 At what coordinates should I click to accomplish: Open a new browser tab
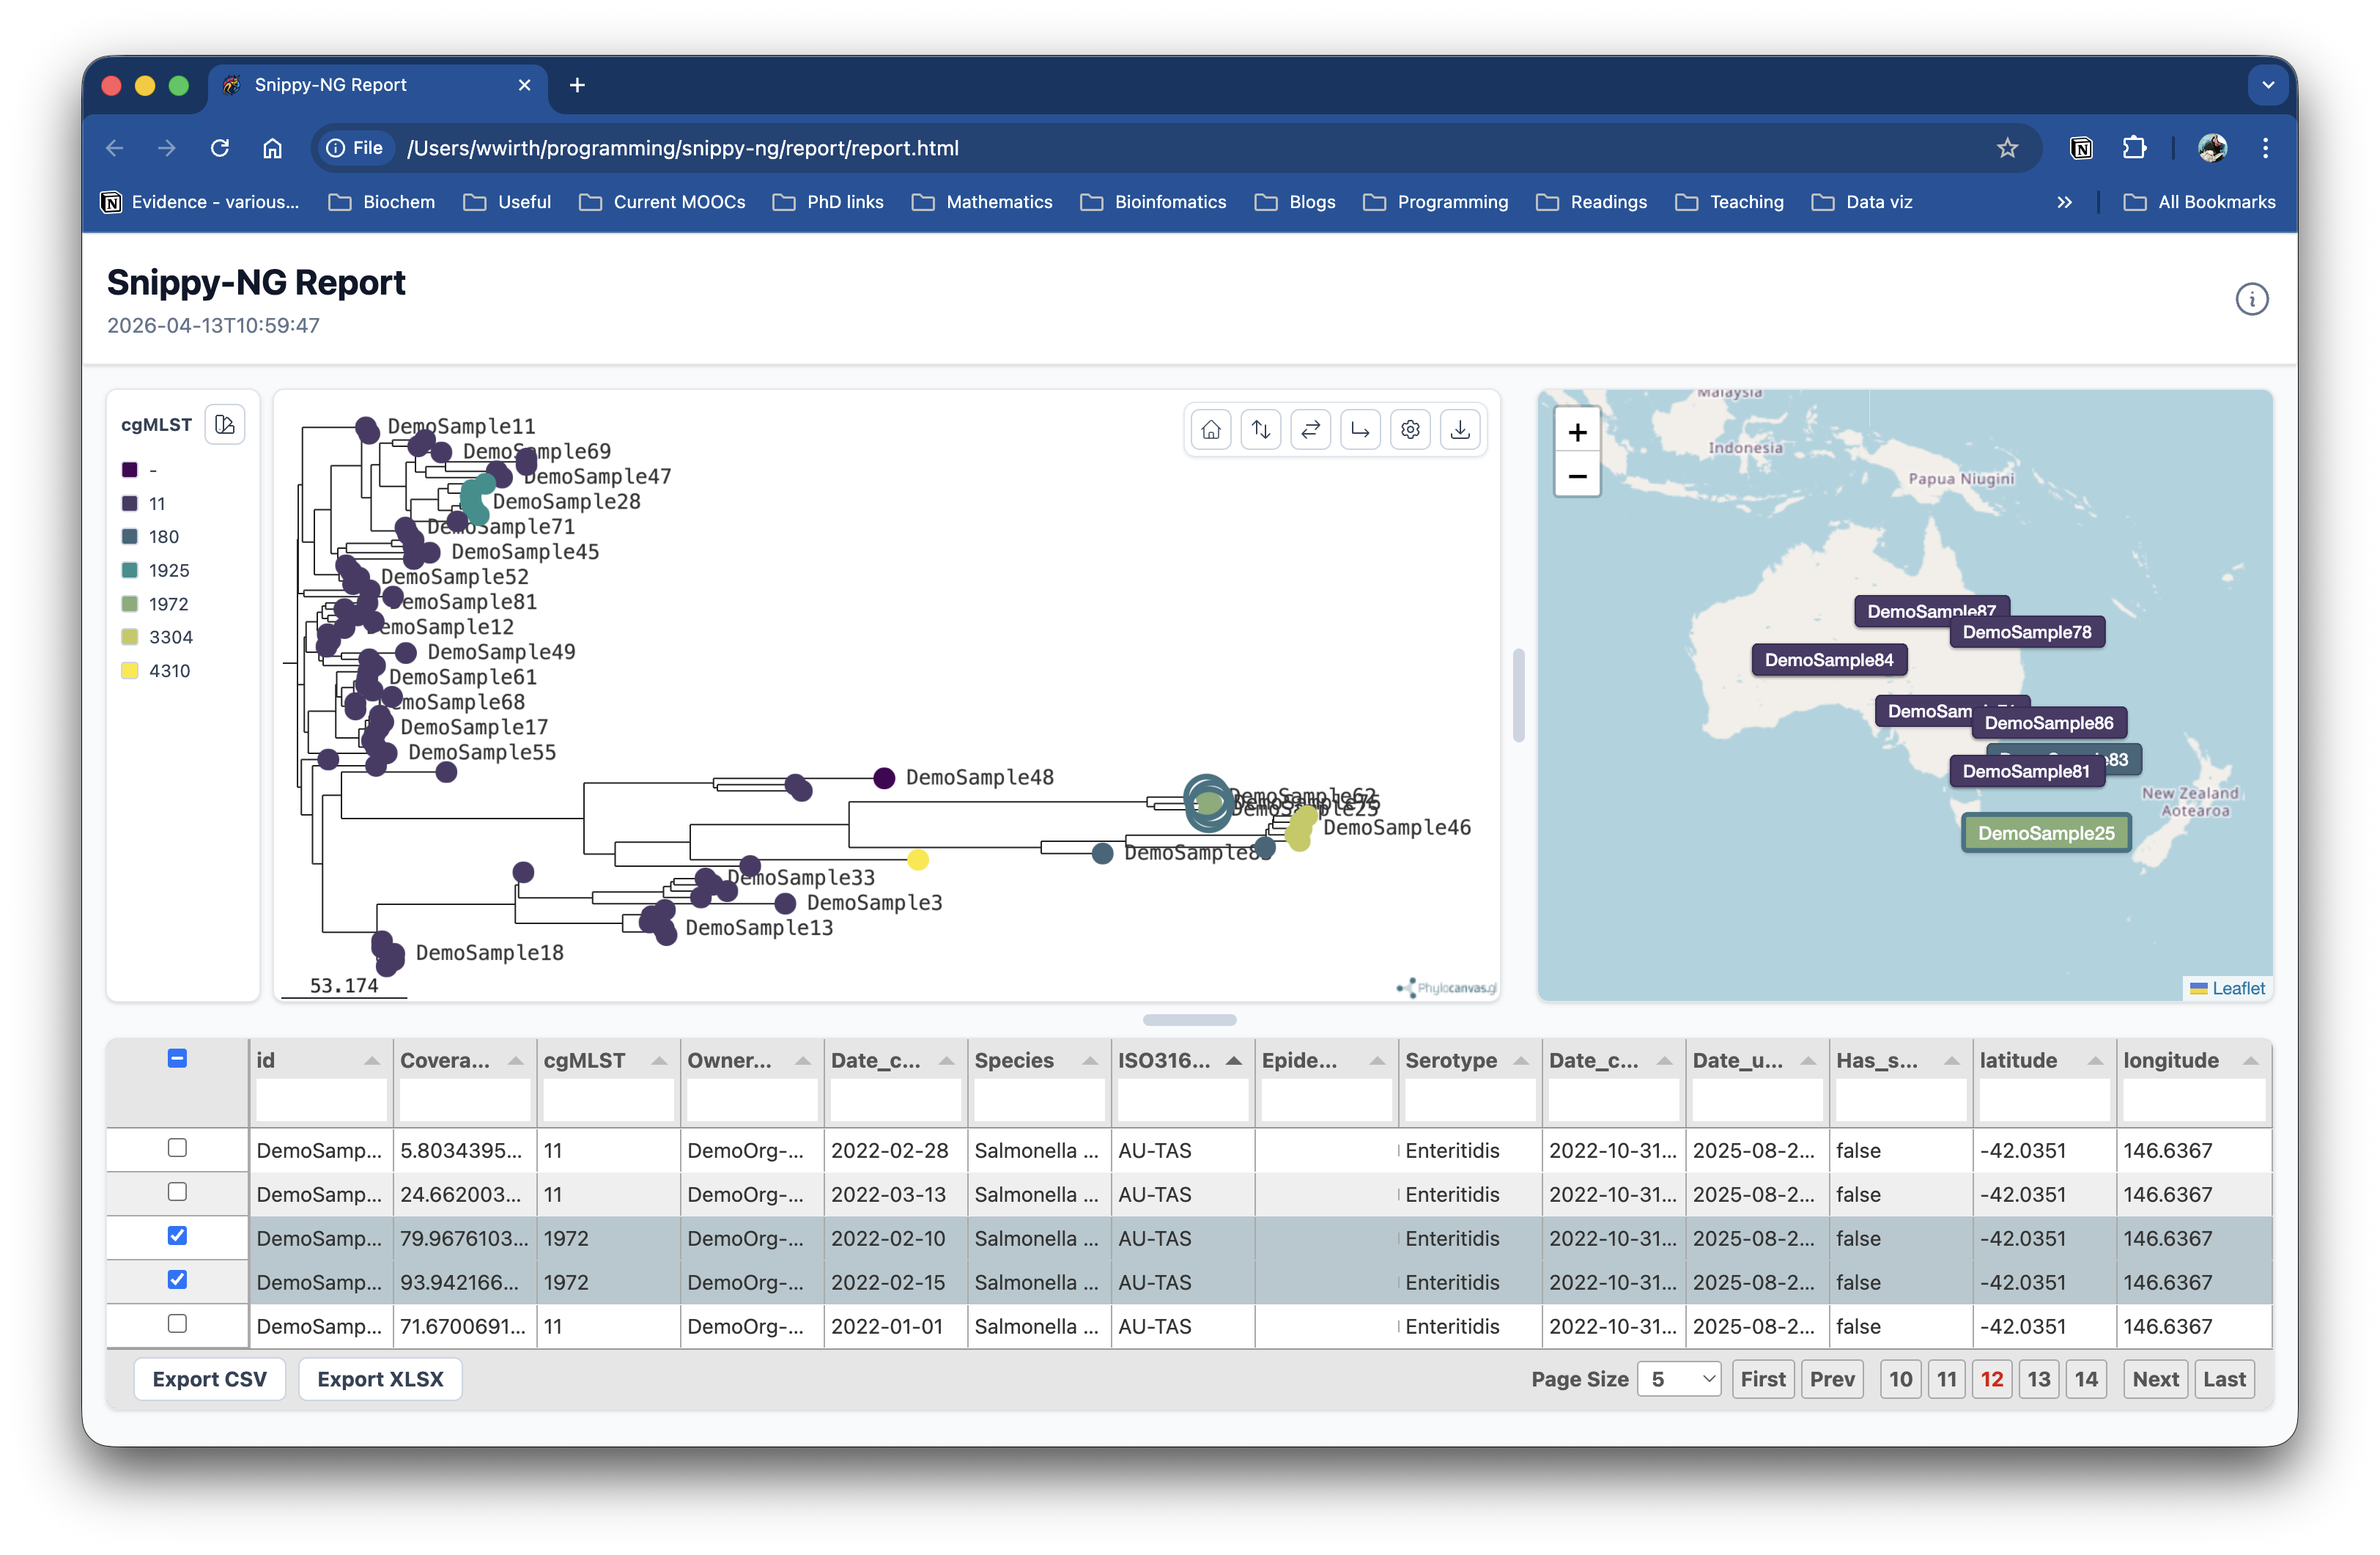point(577,85)
